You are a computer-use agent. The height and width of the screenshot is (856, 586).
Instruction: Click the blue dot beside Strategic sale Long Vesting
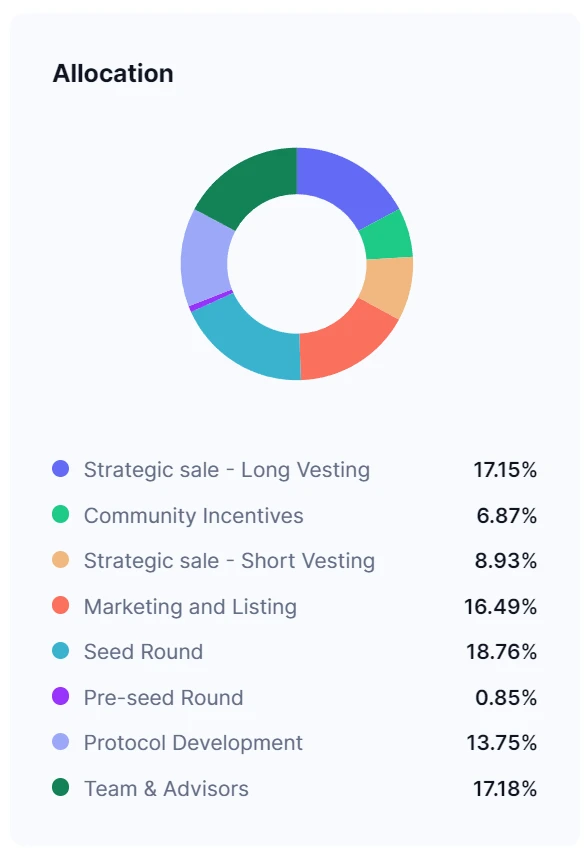pyautogui.click(x=60, y=469)
